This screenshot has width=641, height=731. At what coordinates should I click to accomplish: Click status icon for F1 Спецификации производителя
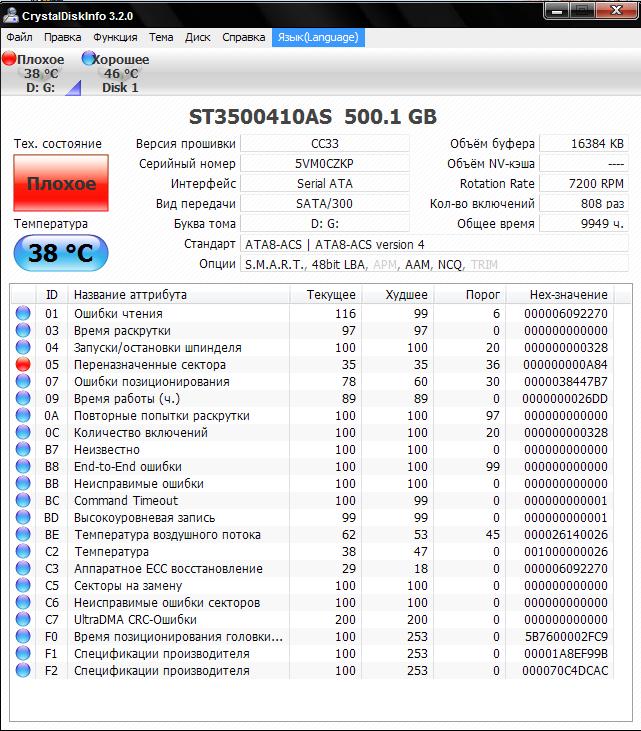23,654
